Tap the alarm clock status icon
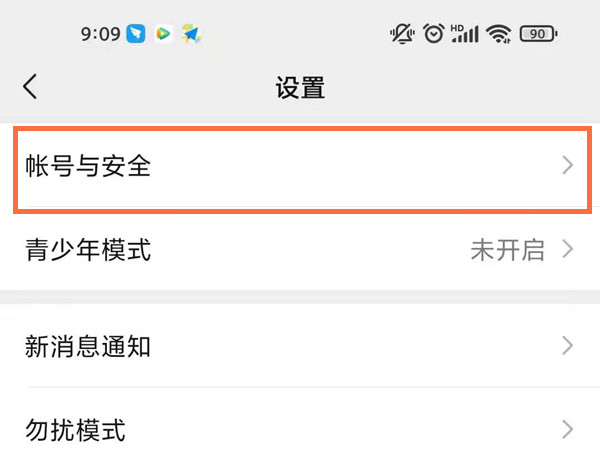 pyautogui.click(x=433, y=34)
